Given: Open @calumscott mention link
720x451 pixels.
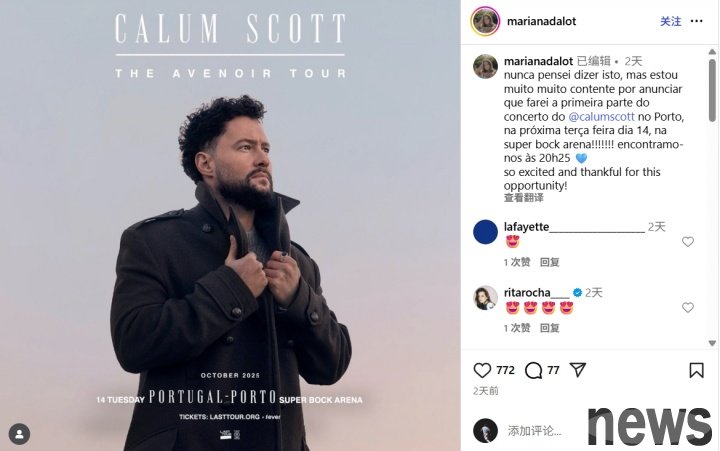Looking at the screenshot, I should 601,117.
